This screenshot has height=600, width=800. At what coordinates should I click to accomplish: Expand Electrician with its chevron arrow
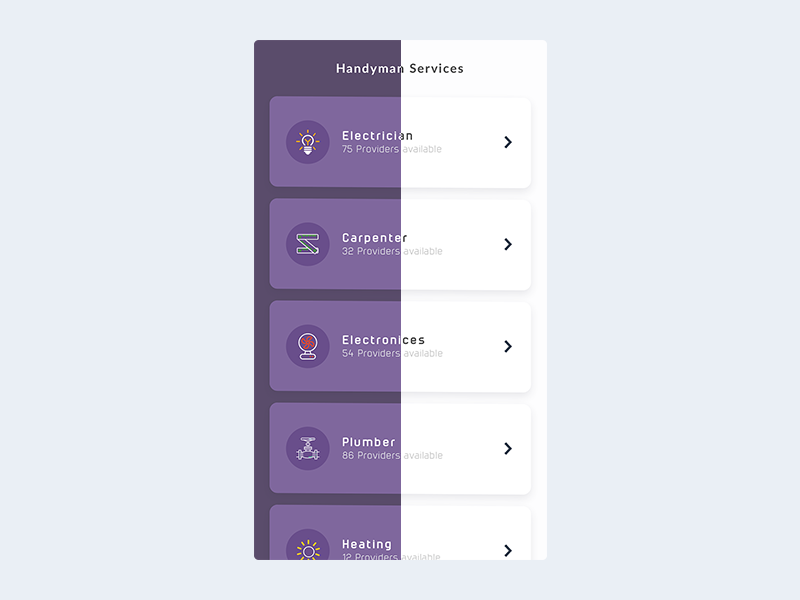508,142
